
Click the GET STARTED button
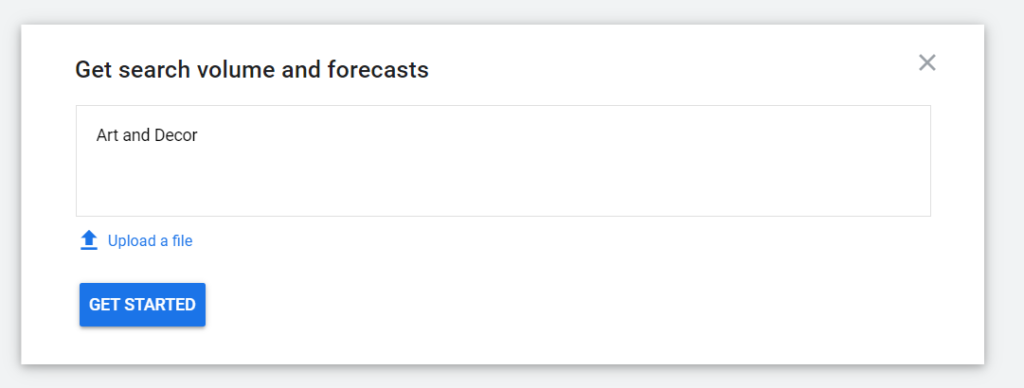click(x=142, y=304)
